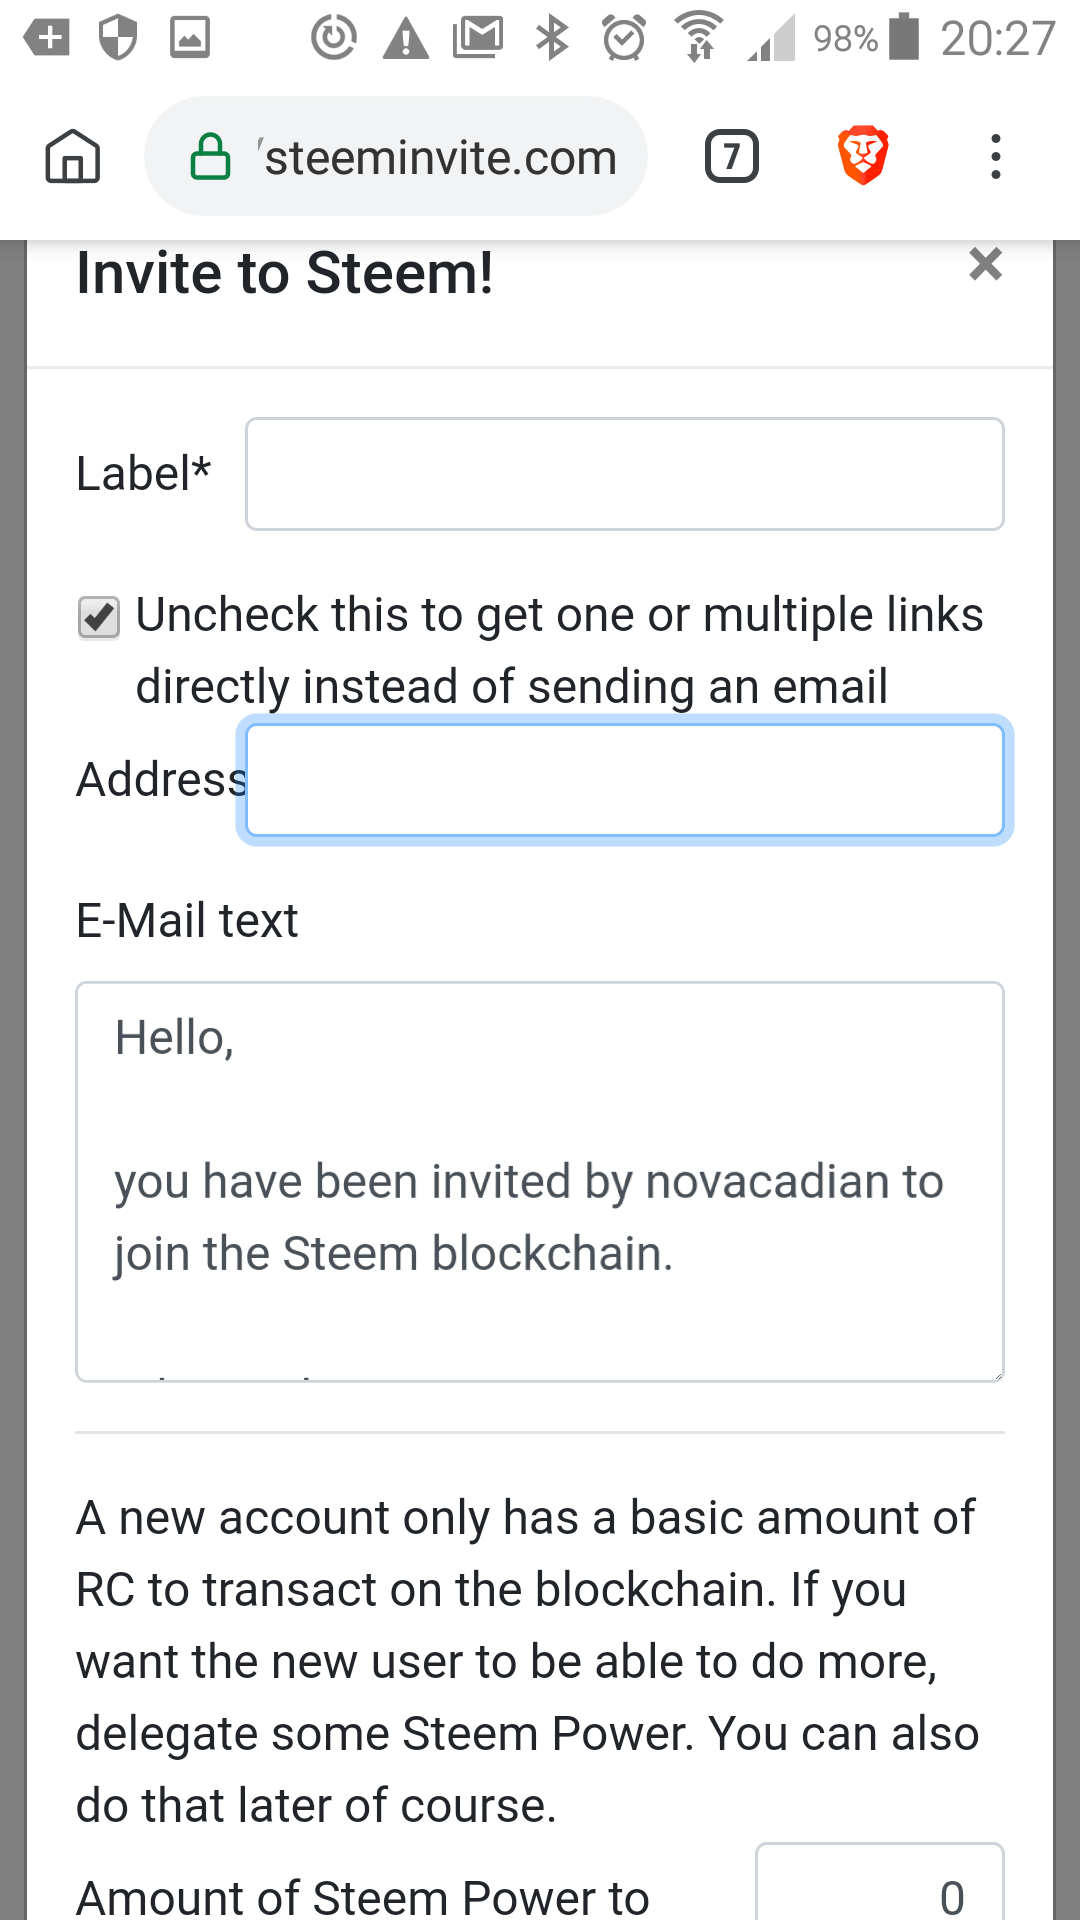Image resolution: width=1080 pixels, height=1920 pixels.
Task: Tap the green padlock security icon
Action: point(210,157)
